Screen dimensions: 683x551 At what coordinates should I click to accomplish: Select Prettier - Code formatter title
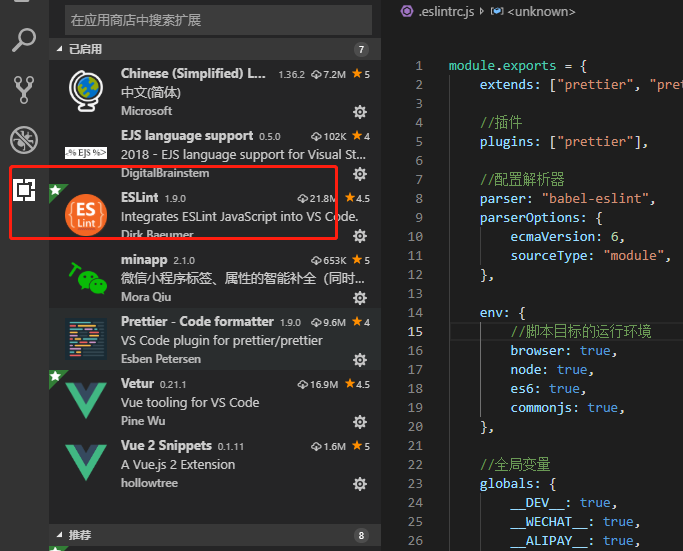(x=197, y=322)
